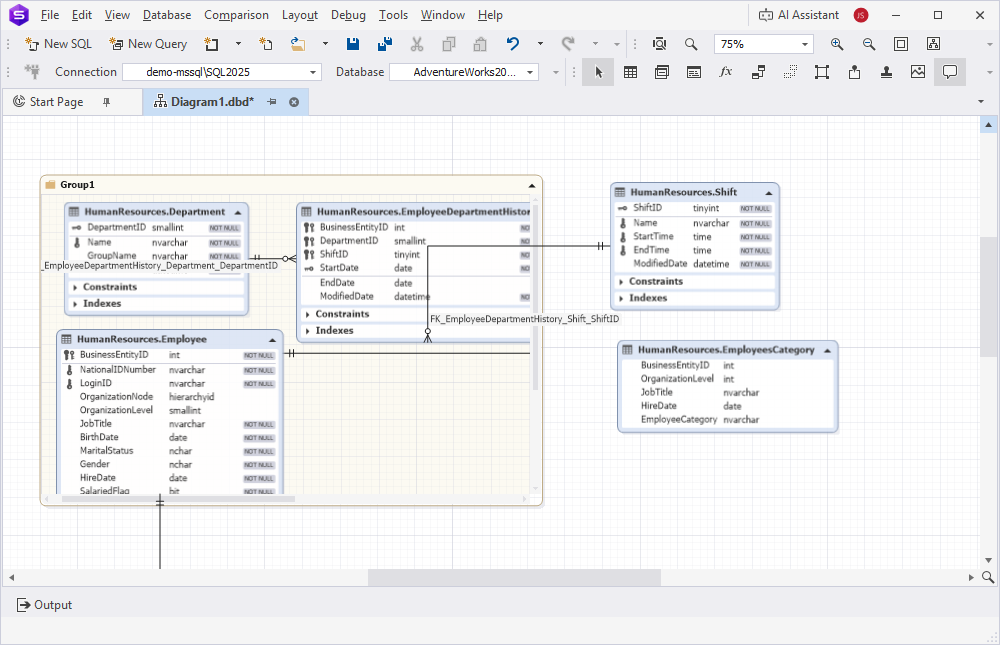Select the New Table tool
1000x645 pixels.
[x=630, y=72]
